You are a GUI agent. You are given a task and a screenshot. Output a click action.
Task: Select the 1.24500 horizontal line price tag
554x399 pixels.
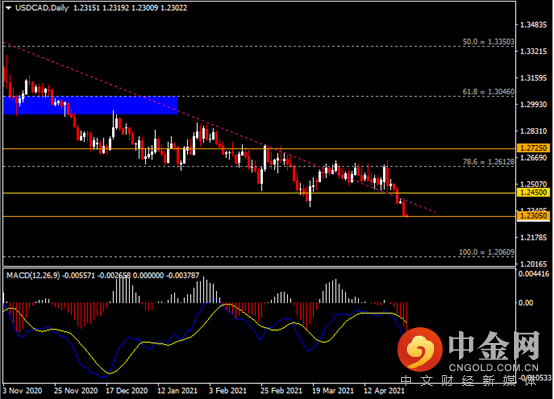(x=533, y=192)
